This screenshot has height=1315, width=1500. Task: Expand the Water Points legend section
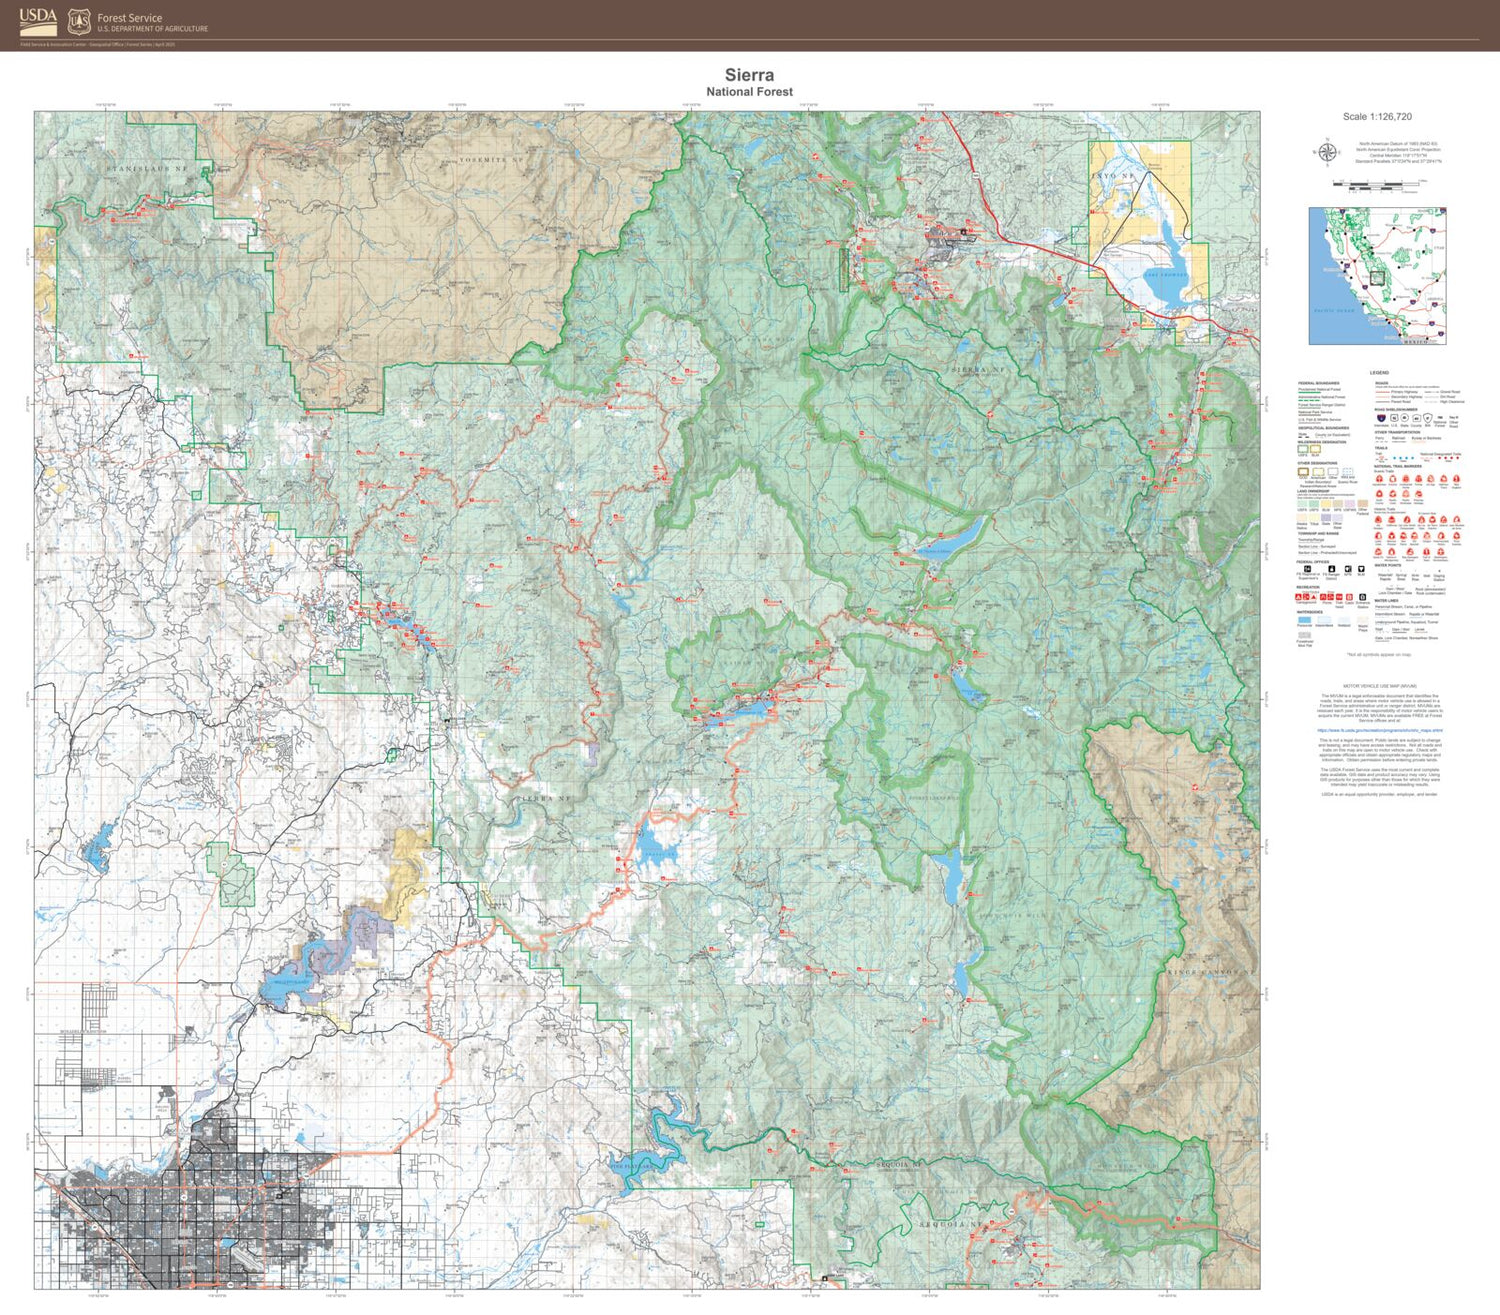1385,565
